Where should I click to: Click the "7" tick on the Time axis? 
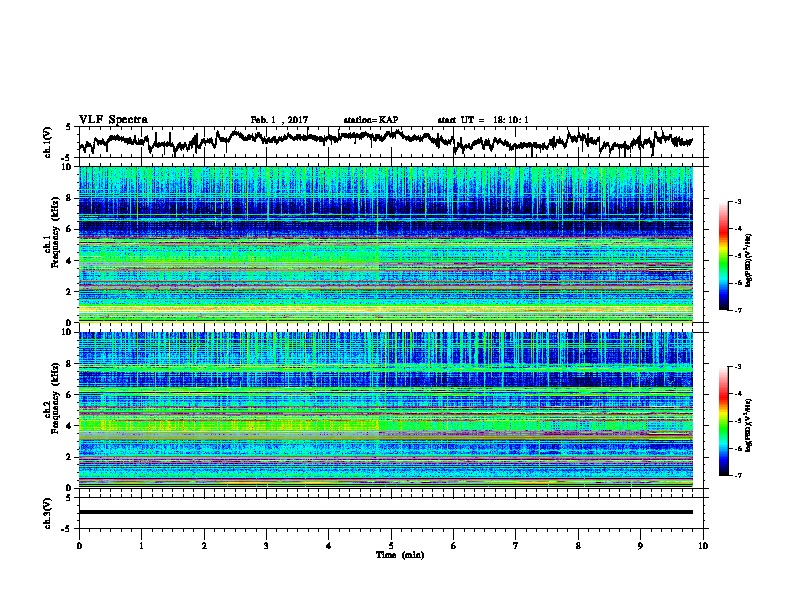pyautogui.click(x=516, y=546)
